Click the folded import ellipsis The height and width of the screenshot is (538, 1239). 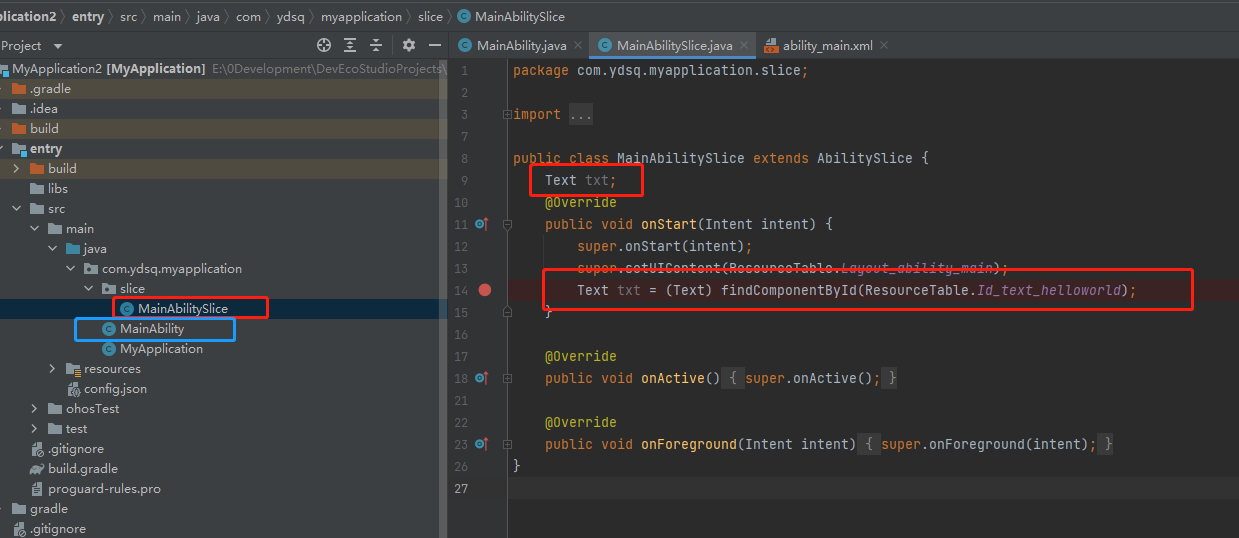581,115
